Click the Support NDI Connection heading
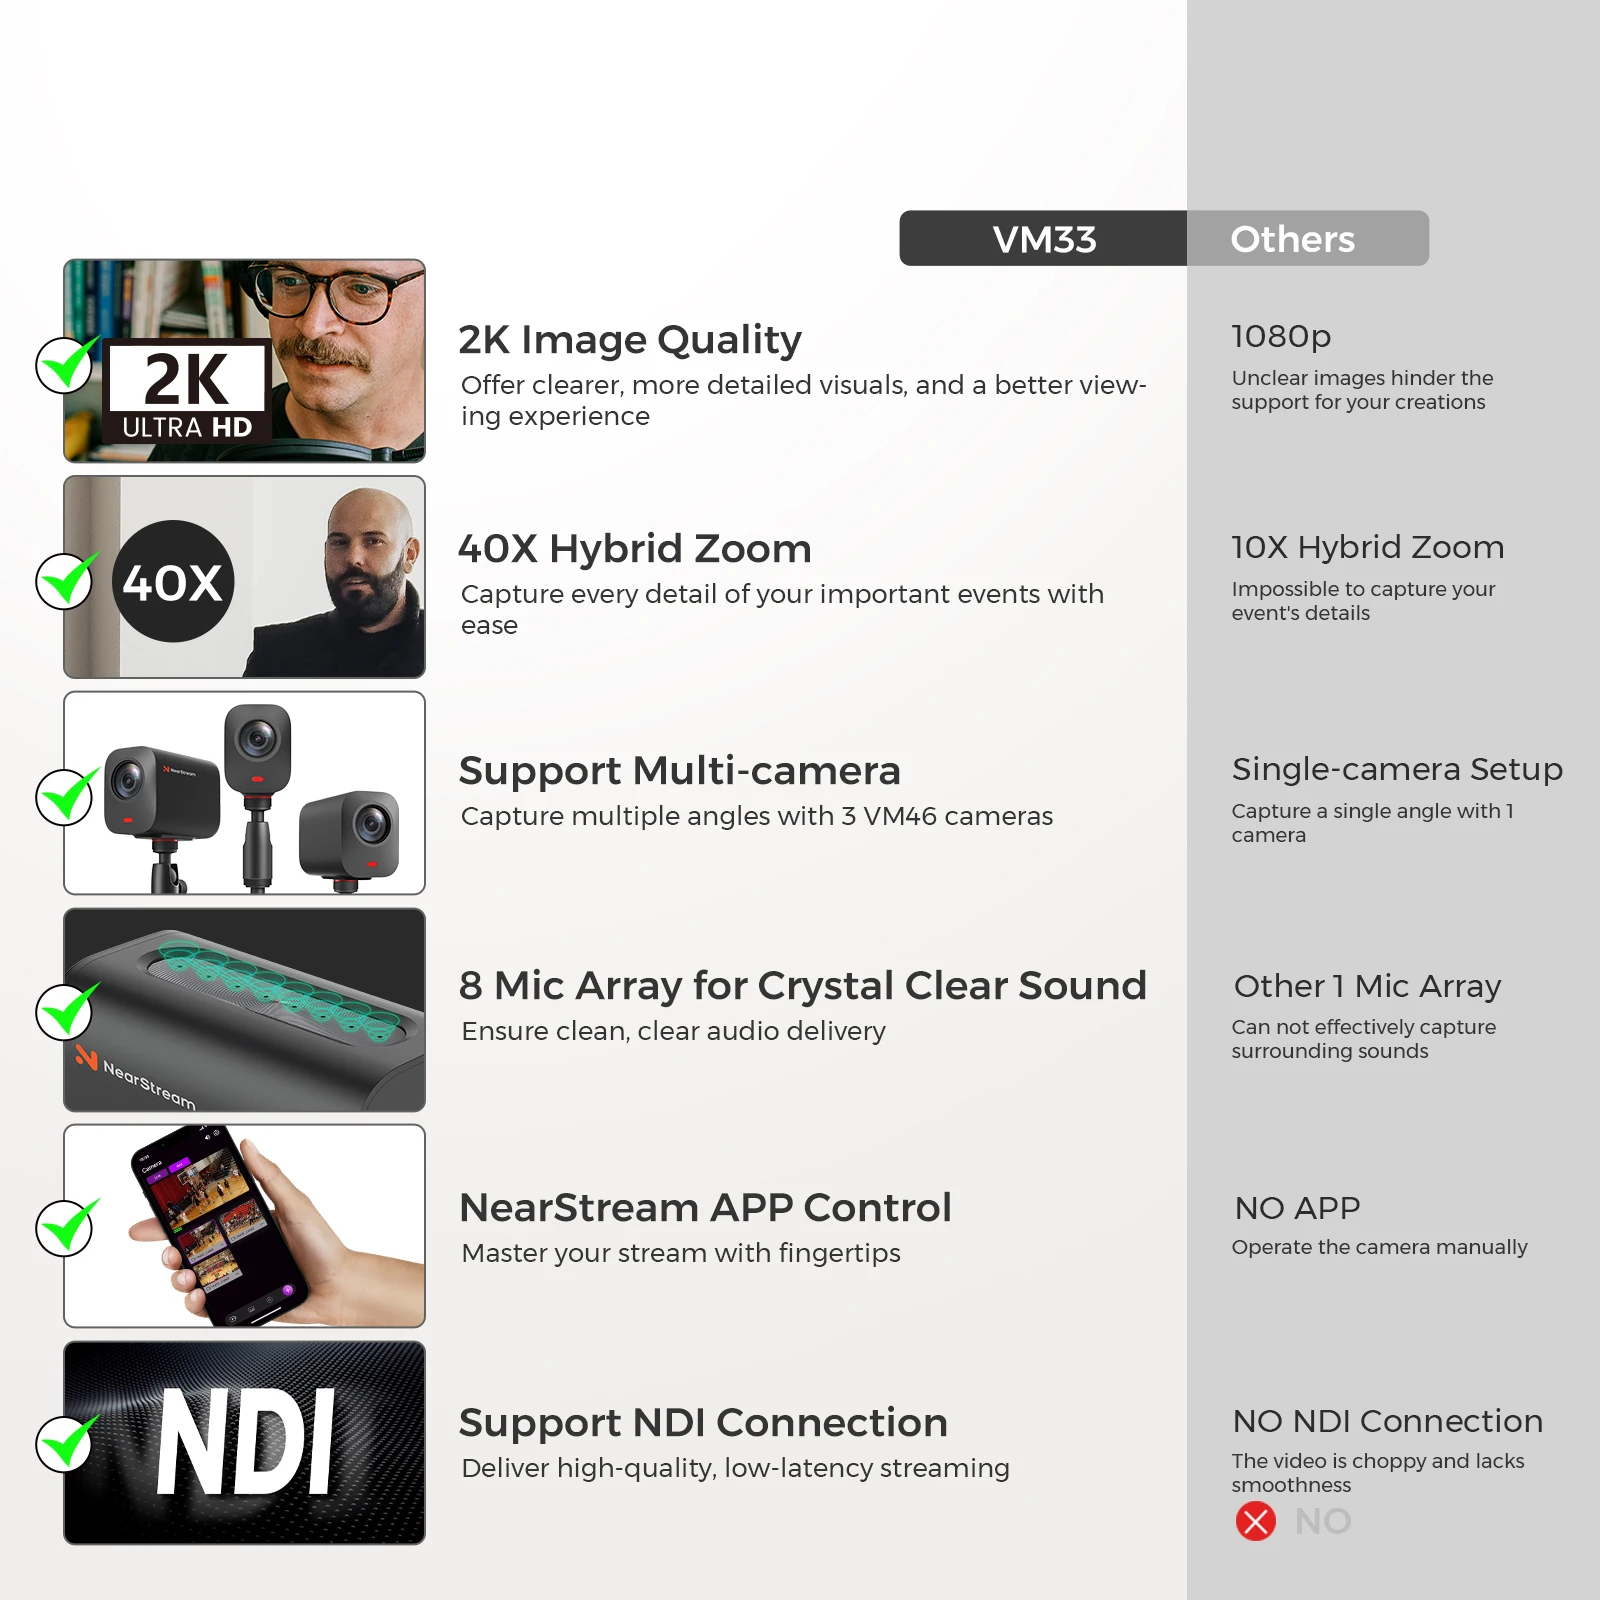 point(703,1423)
